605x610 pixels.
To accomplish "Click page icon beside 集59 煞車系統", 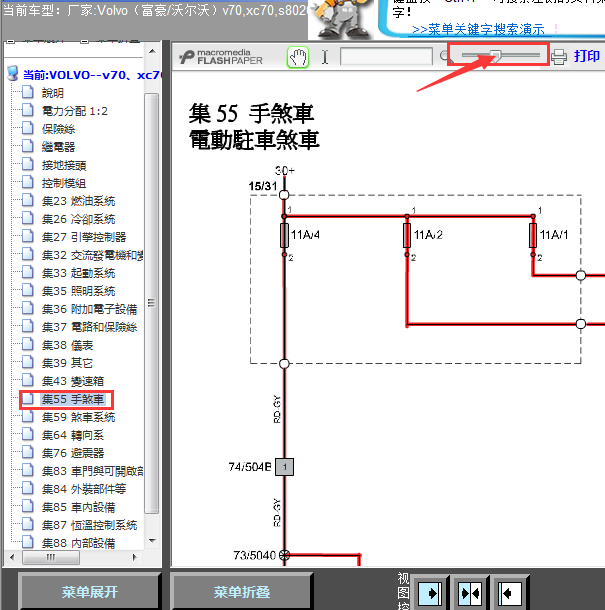I will (x=28, y=416).
